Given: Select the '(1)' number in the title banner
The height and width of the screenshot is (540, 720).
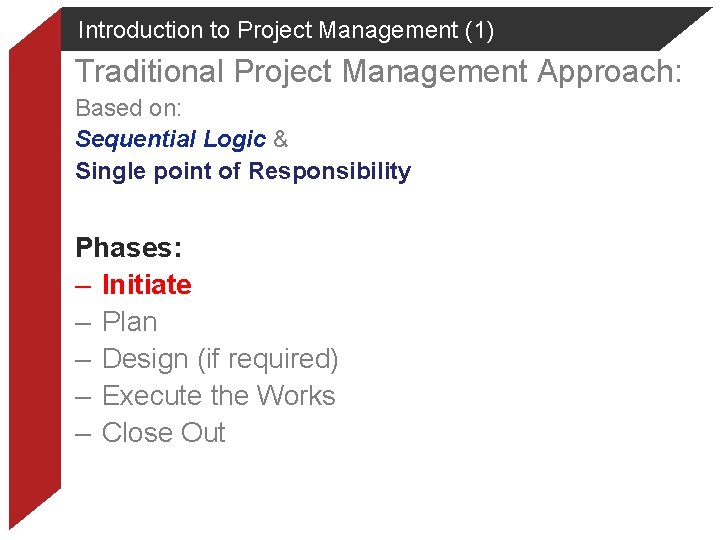Looking at the screenshot, I should (479, 30).
